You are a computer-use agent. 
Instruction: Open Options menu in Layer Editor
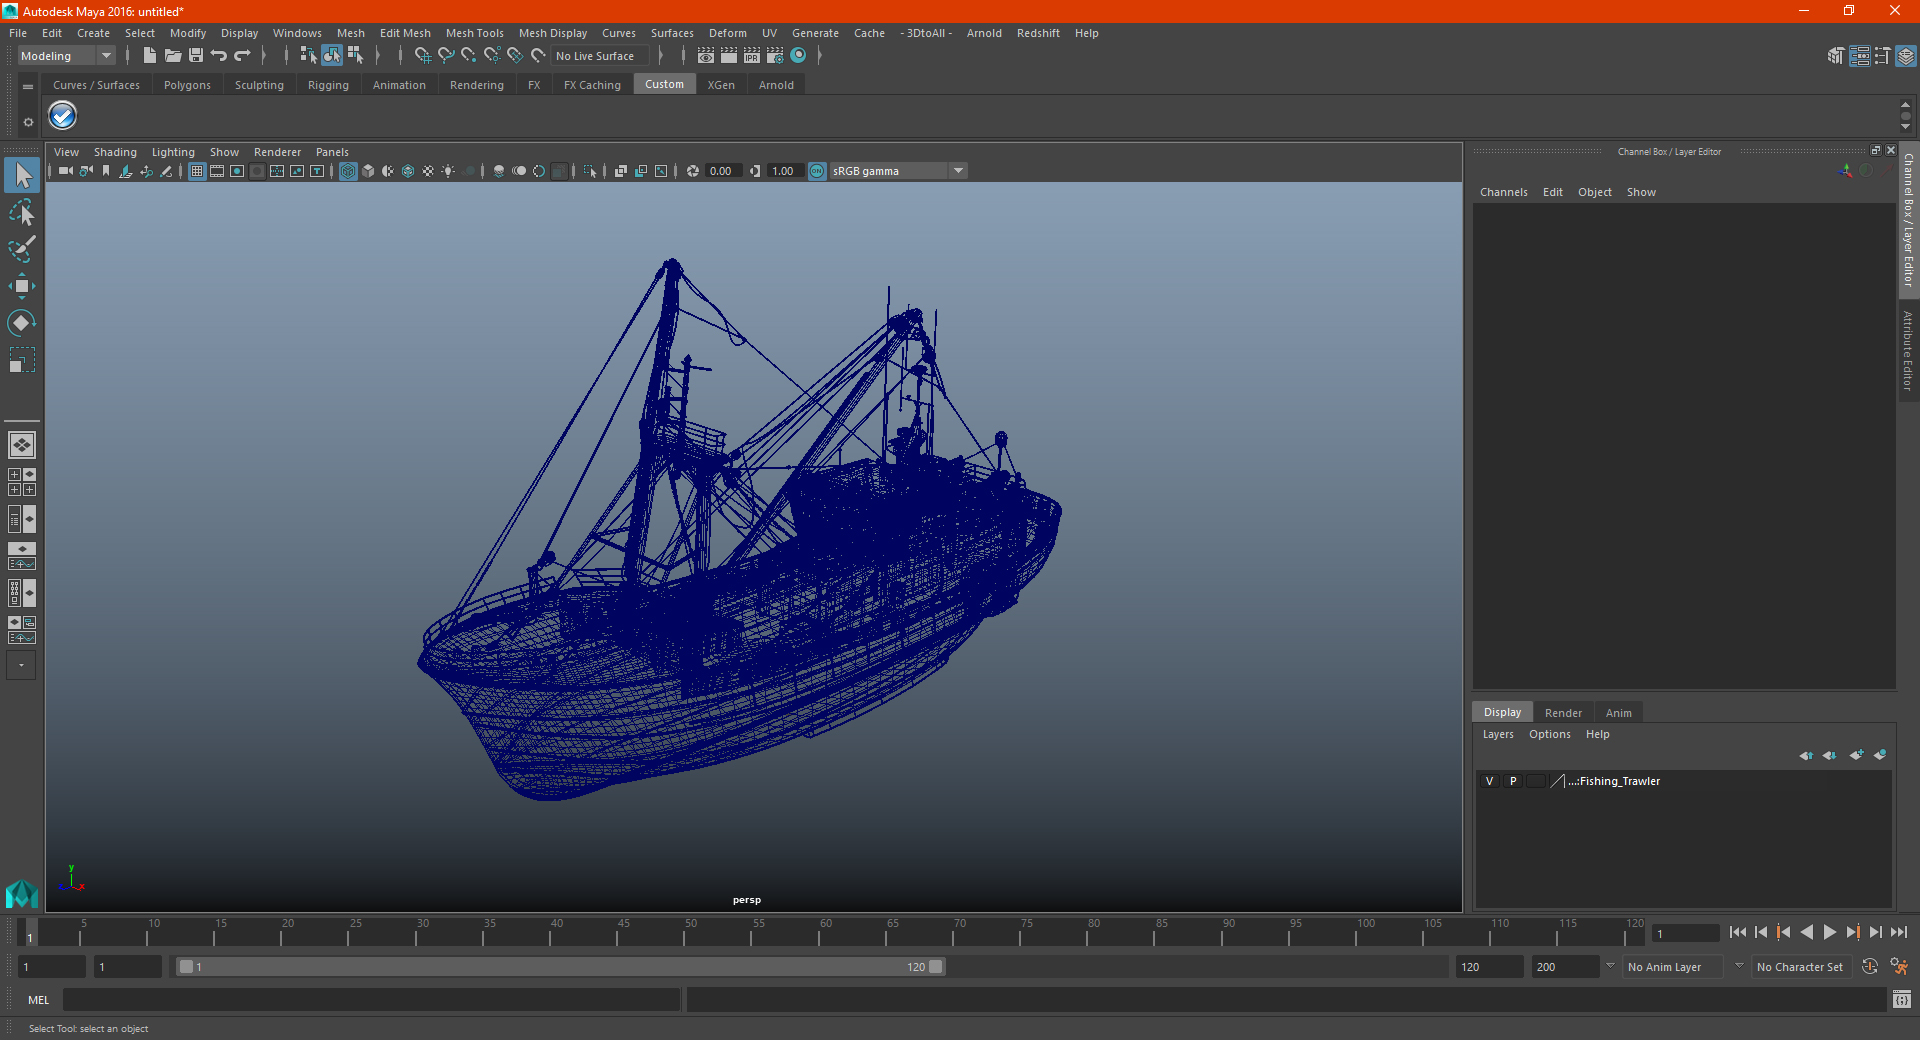click(x=1550, y=734)
